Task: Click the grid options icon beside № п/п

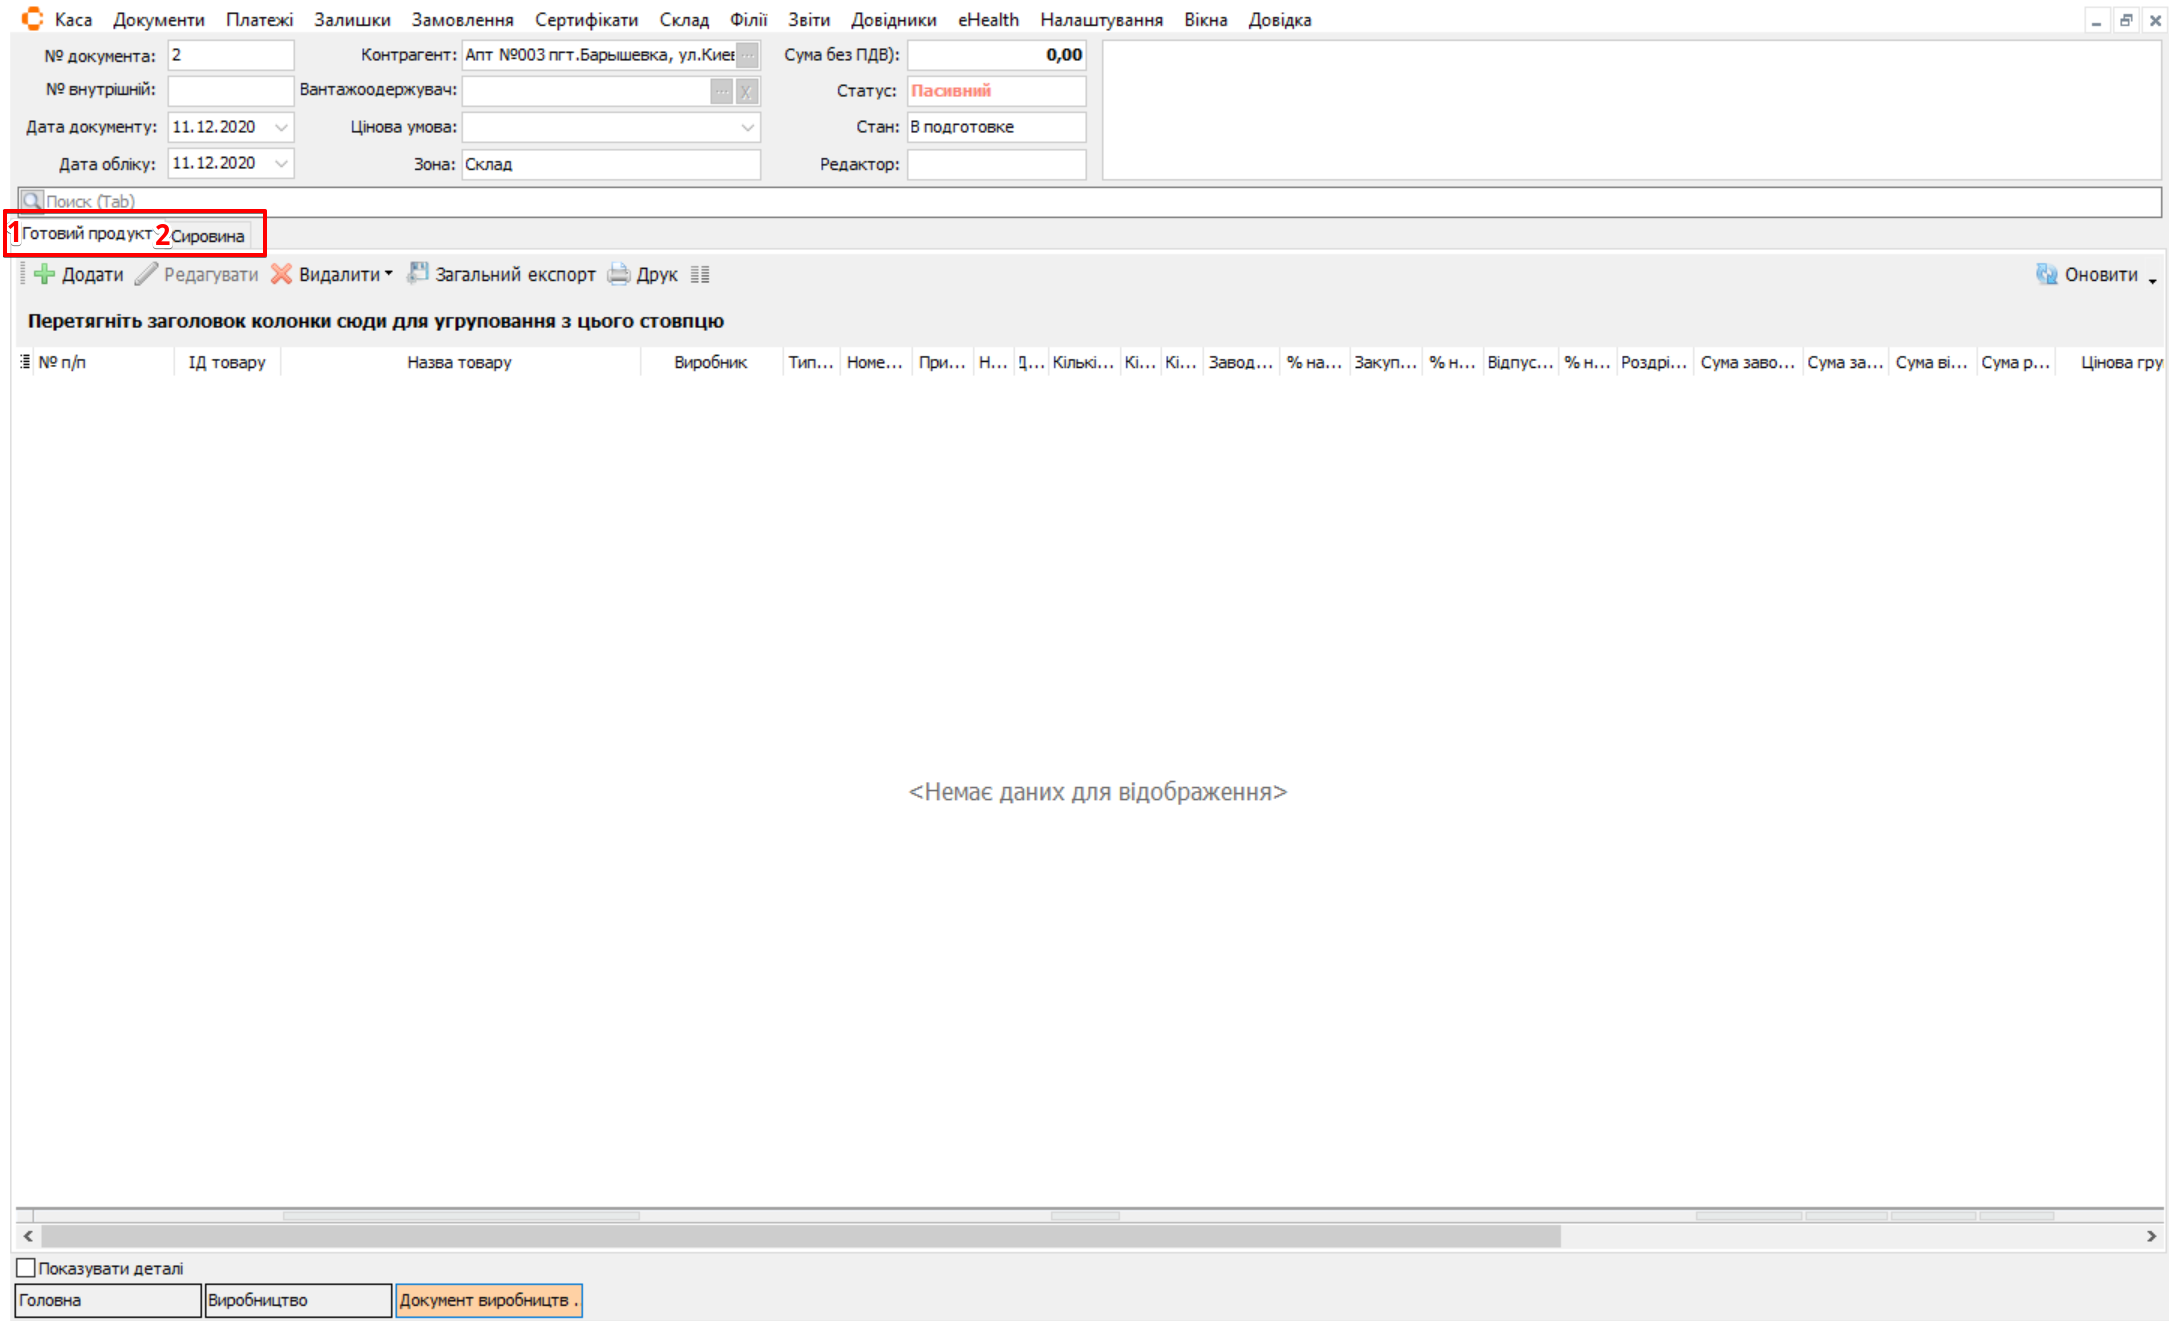Action: point(24,362)
